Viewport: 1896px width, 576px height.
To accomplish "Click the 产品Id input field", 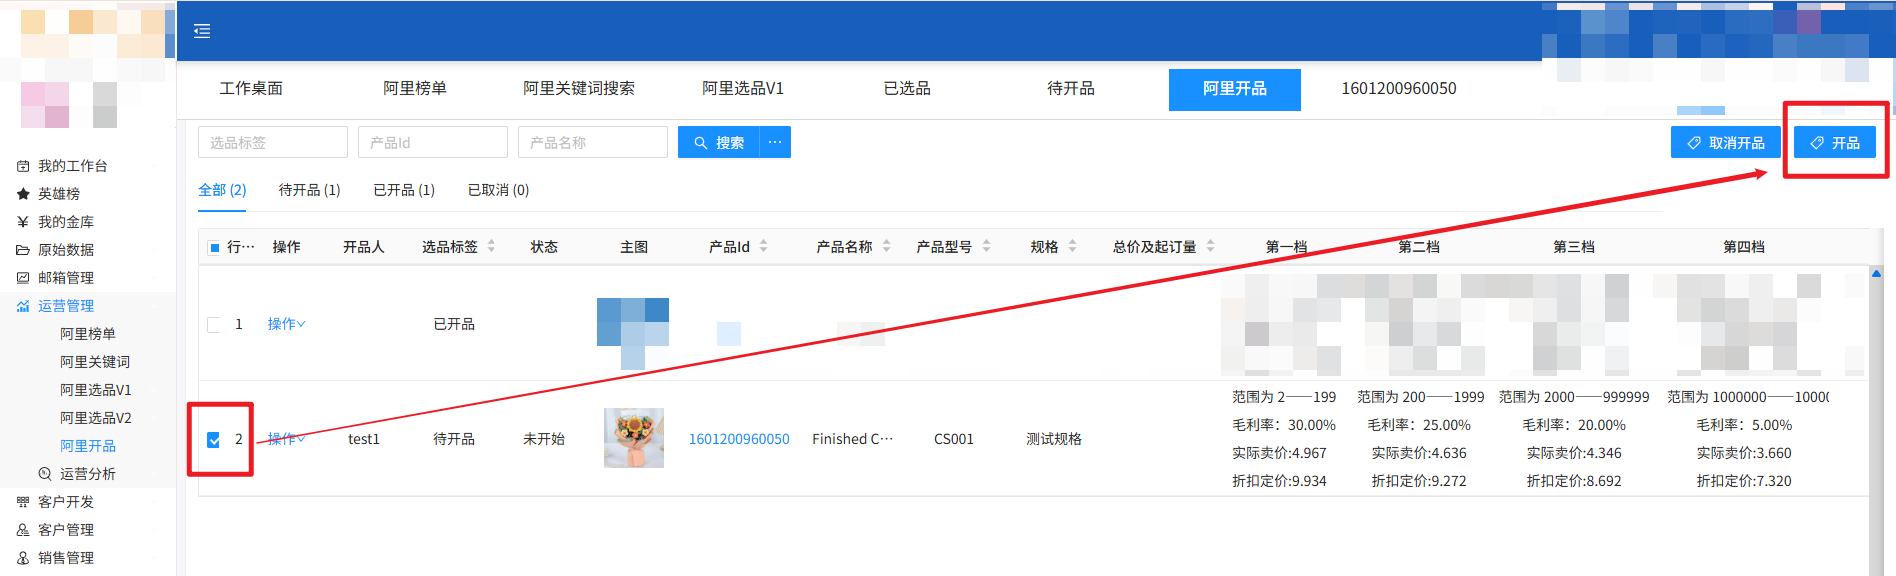I will (x=433, y=142).
